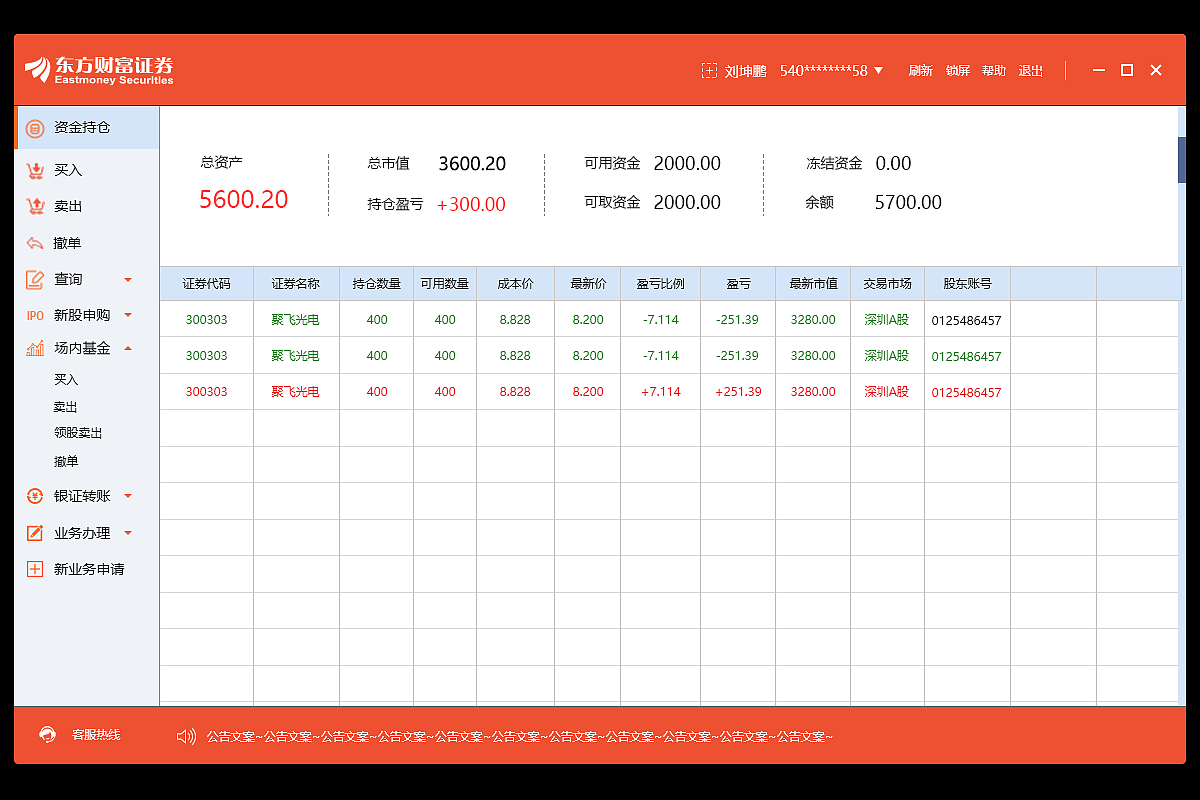Click the announcement speaker icon
This screenshot has height=800, width=1200.
(185, 735)
